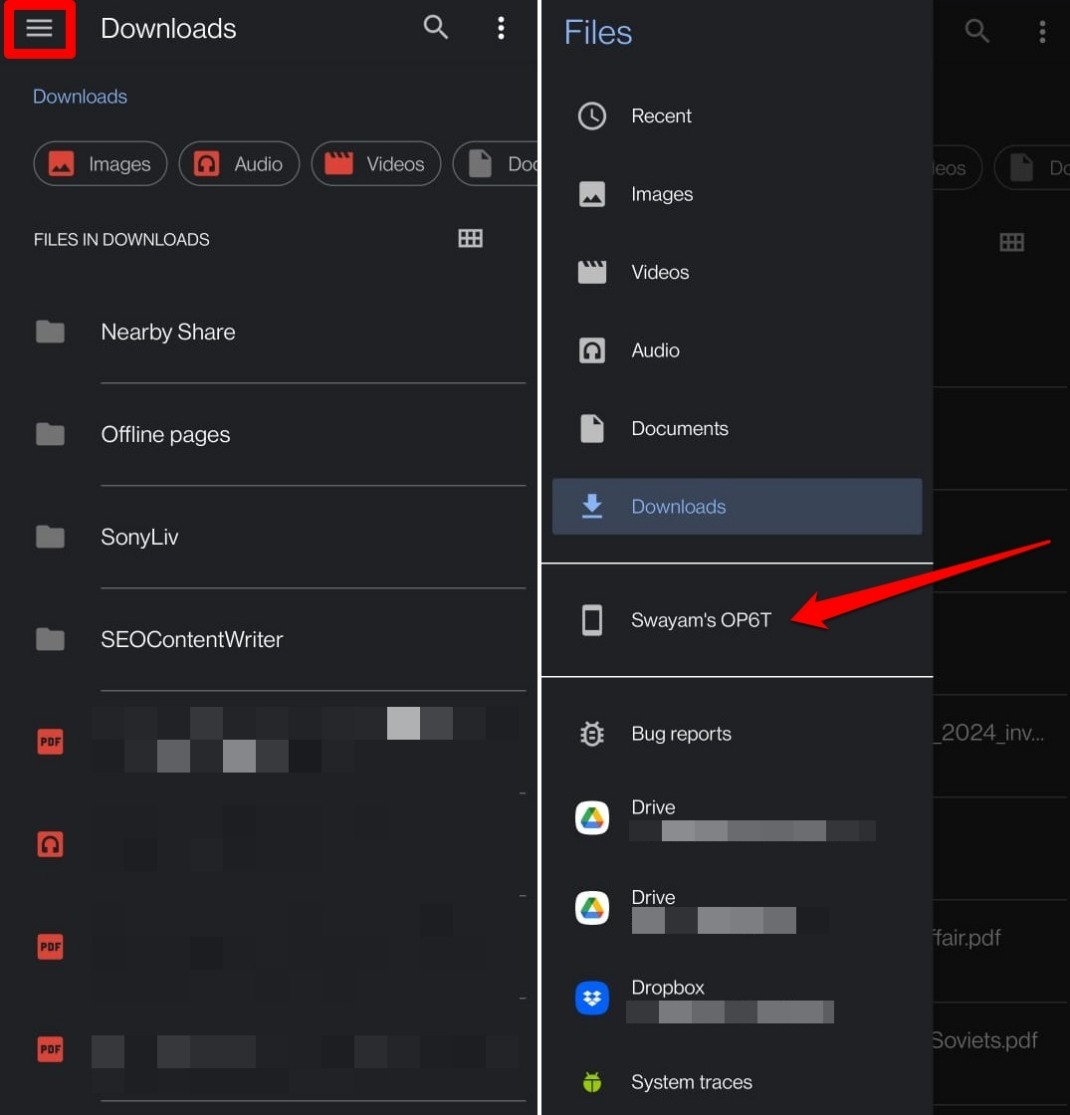Click the phone icon beside Swayam's OP6T
Image resolution: width=1070 pixels, height=1115 pixels.
[x=592, y=620]
